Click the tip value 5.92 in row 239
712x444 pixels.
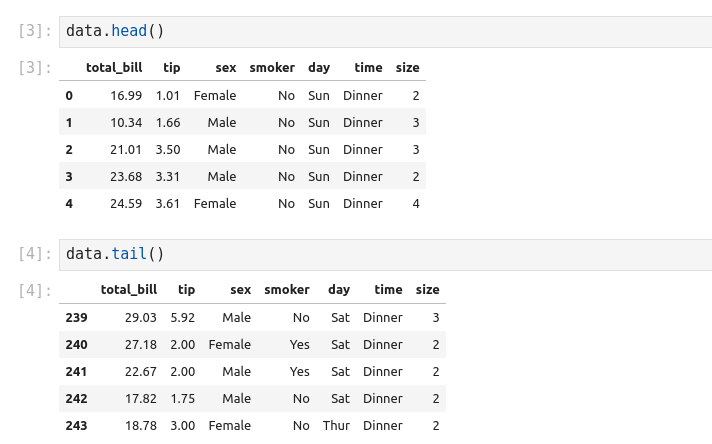182,318
